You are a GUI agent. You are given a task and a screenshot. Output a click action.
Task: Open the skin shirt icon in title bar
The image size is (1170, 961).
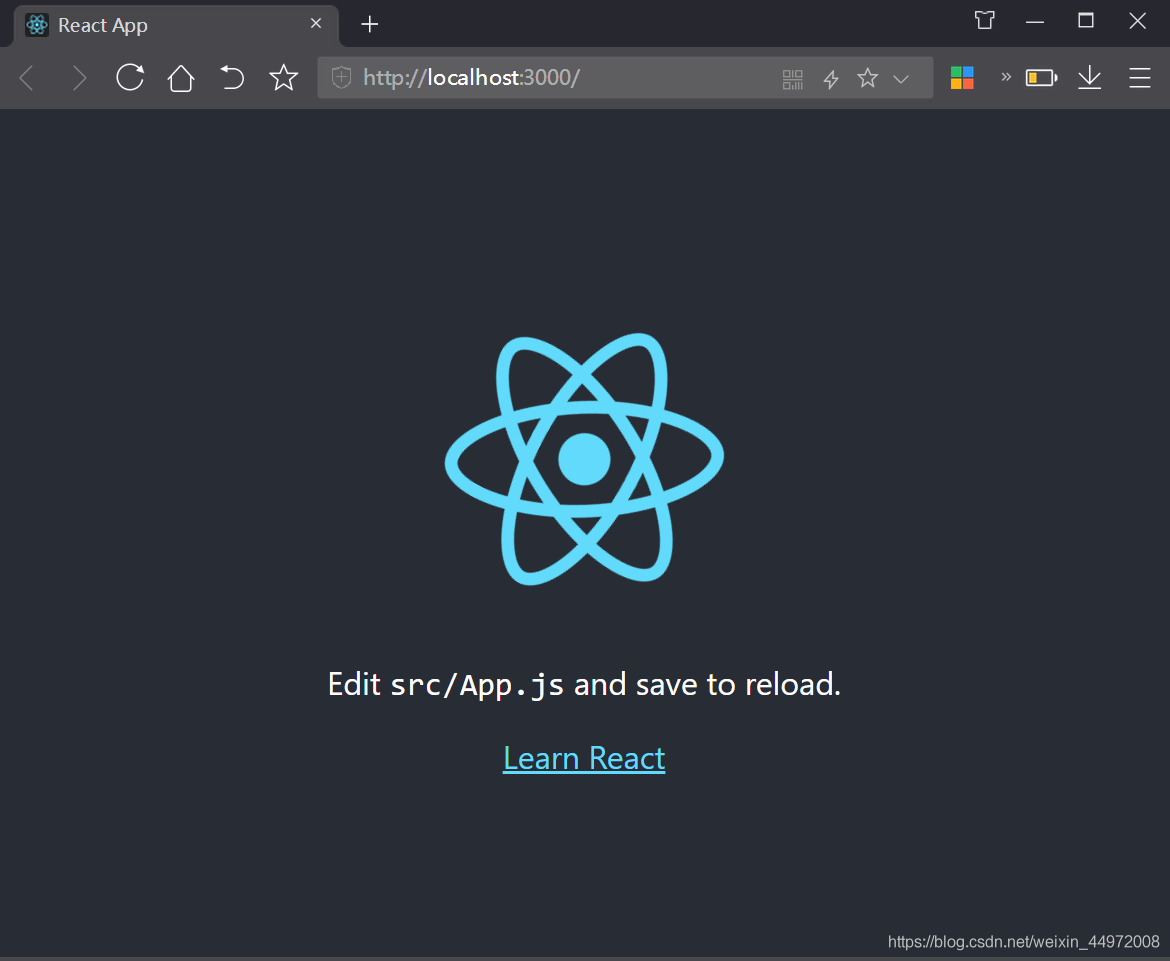985,20
